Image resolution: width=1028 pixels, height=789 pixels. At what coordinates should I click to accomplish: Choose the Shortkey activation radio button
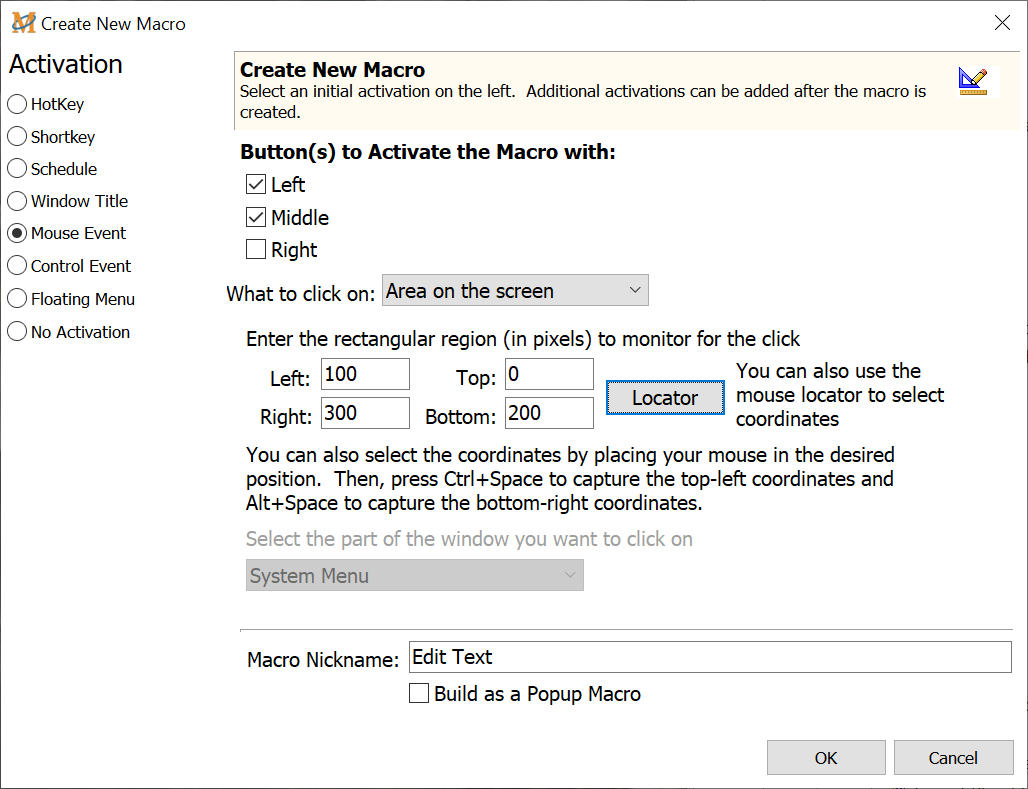[17, 137]
